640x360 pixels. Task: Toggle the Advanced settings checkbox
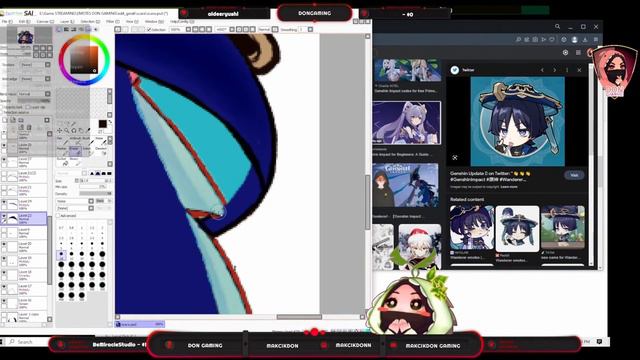point(58,216)
